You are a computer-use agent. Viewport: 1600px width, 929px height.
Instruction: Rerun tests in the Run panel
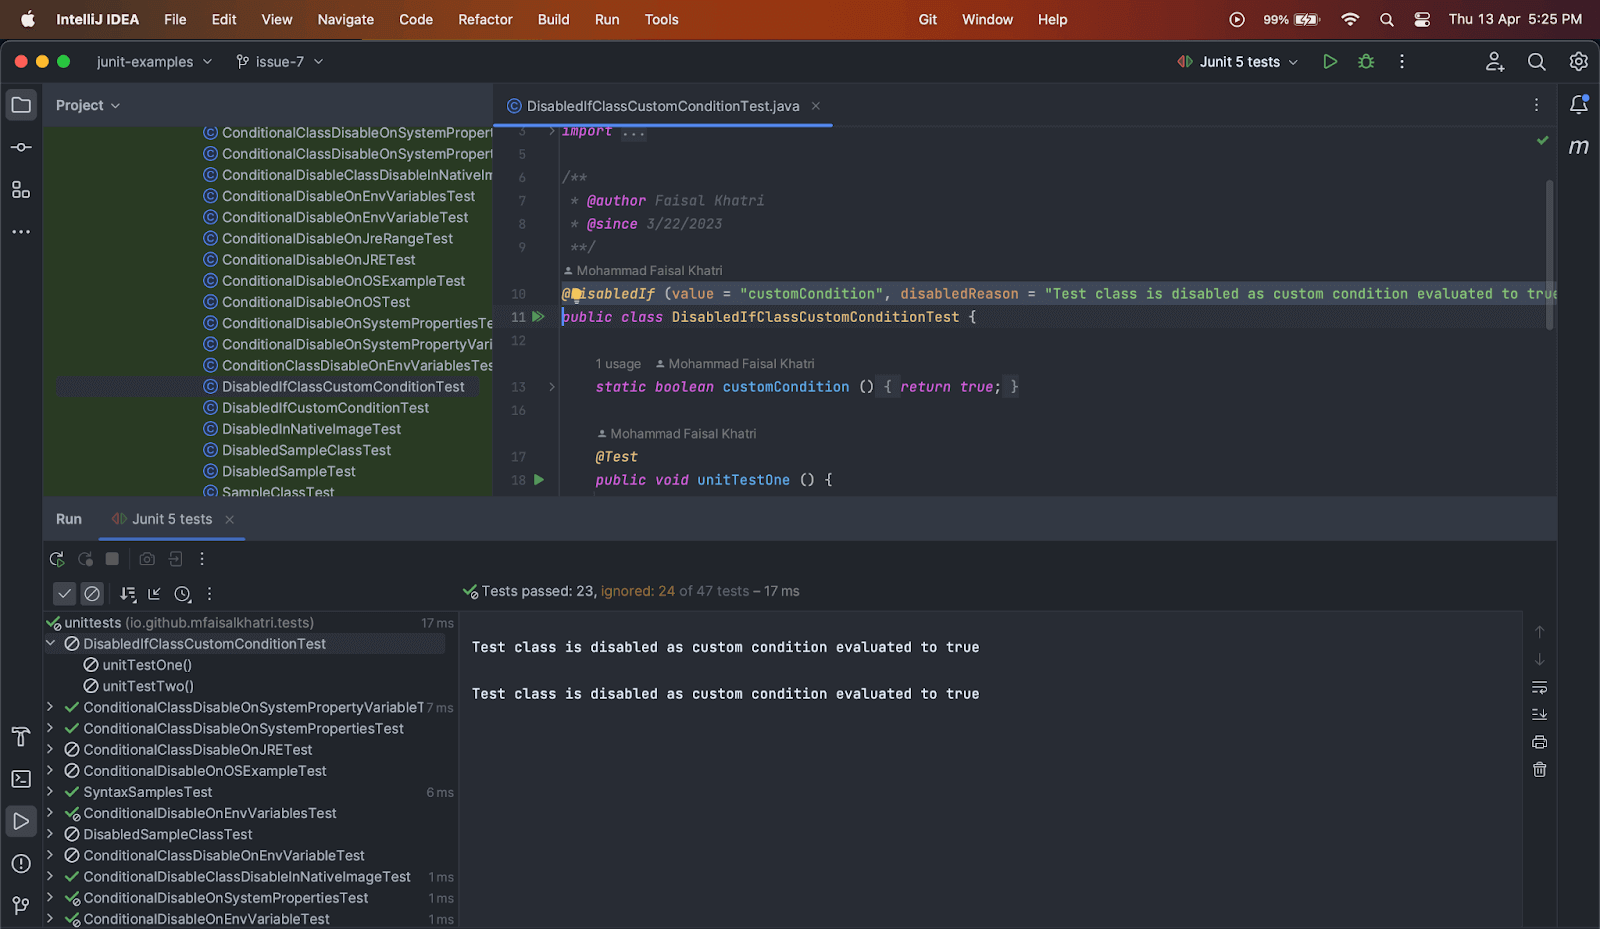tap(57, 560)
